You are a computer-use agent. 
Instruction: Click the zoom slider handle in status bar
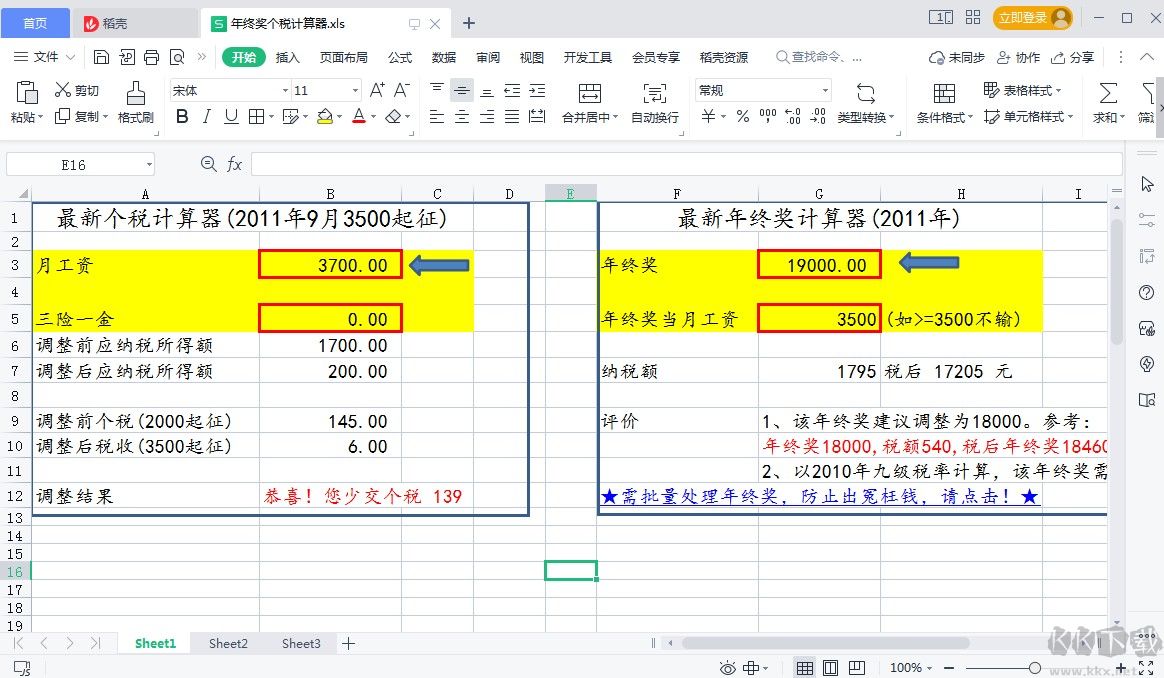[x=1034, y=668]
